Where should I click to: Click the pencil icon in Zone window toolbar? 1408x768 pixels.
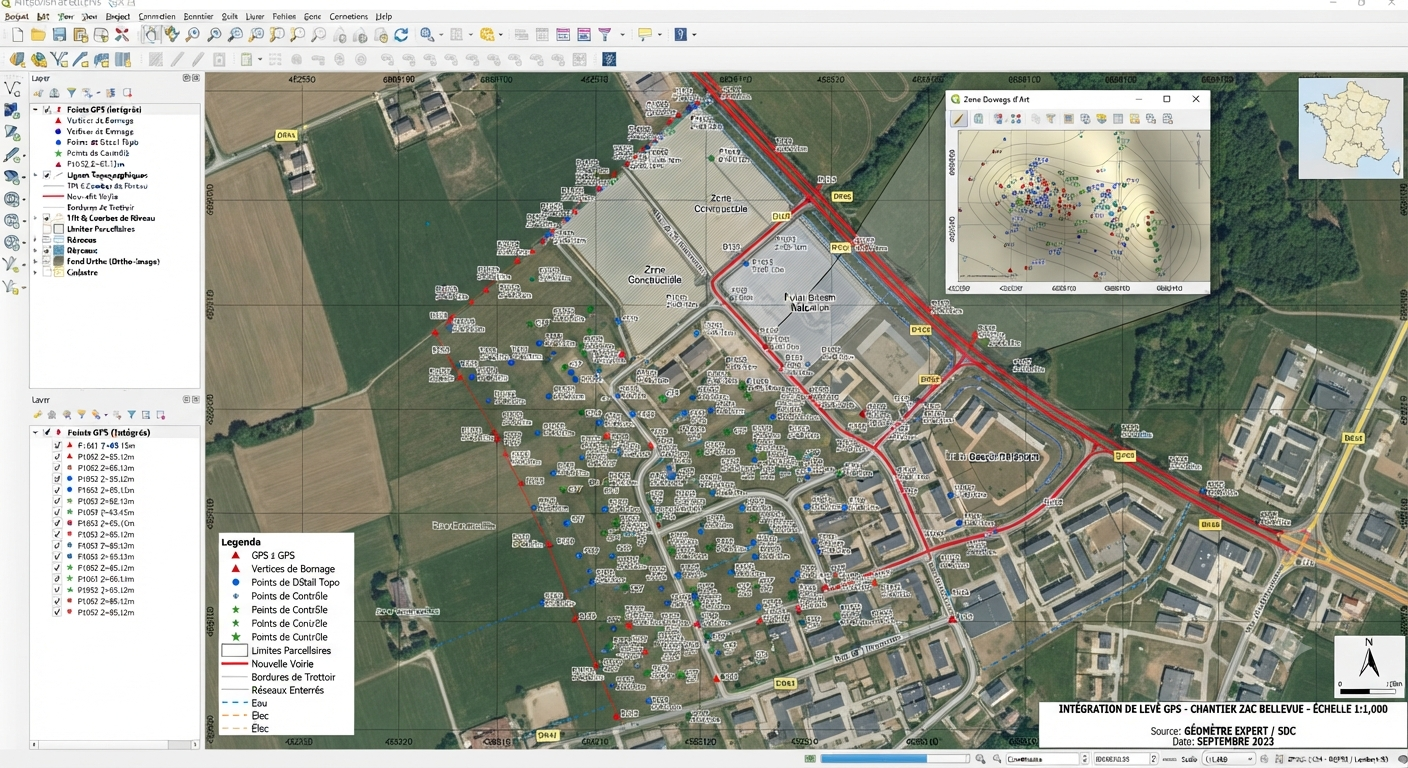(x=959, y=119)
